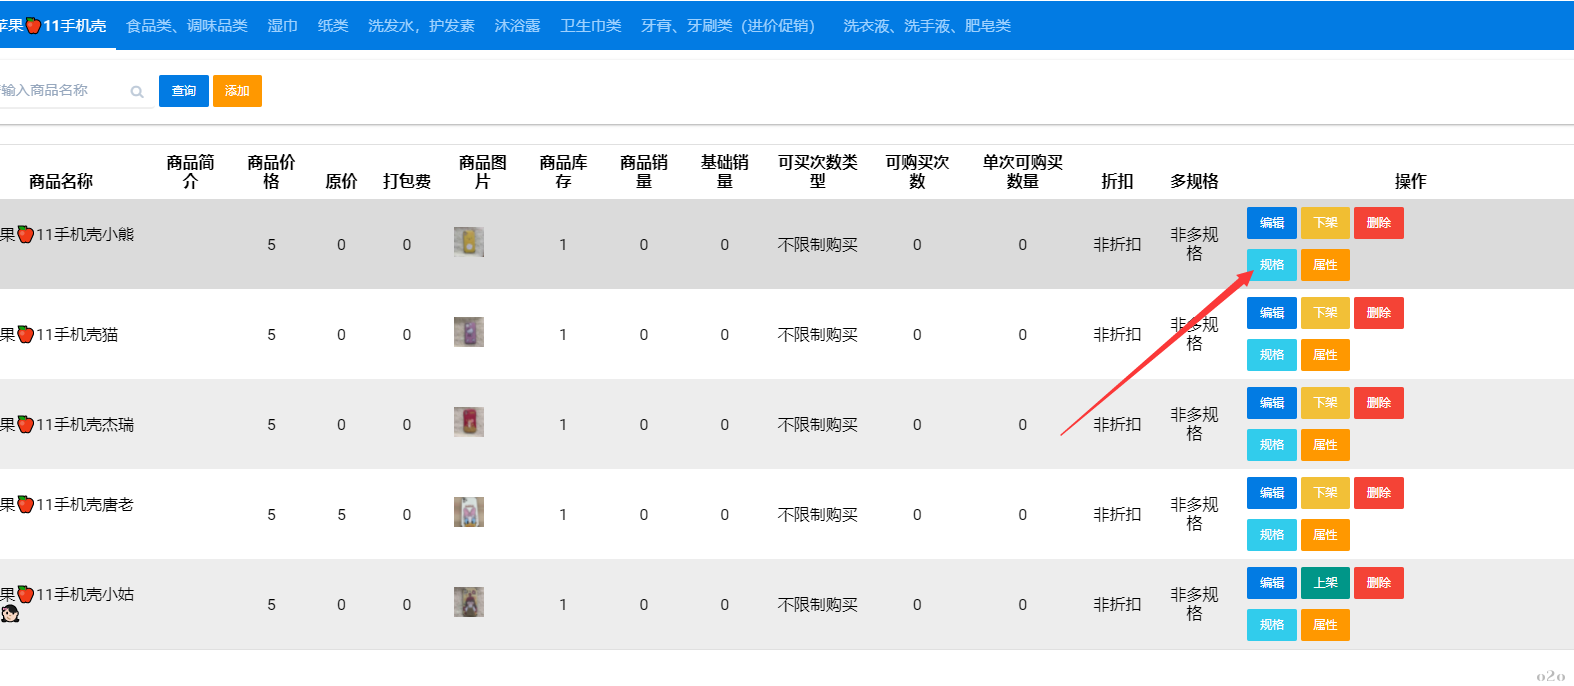Click the search magnifier icon in name field
The image size is (1574, 686).
[x=137, y=92]
